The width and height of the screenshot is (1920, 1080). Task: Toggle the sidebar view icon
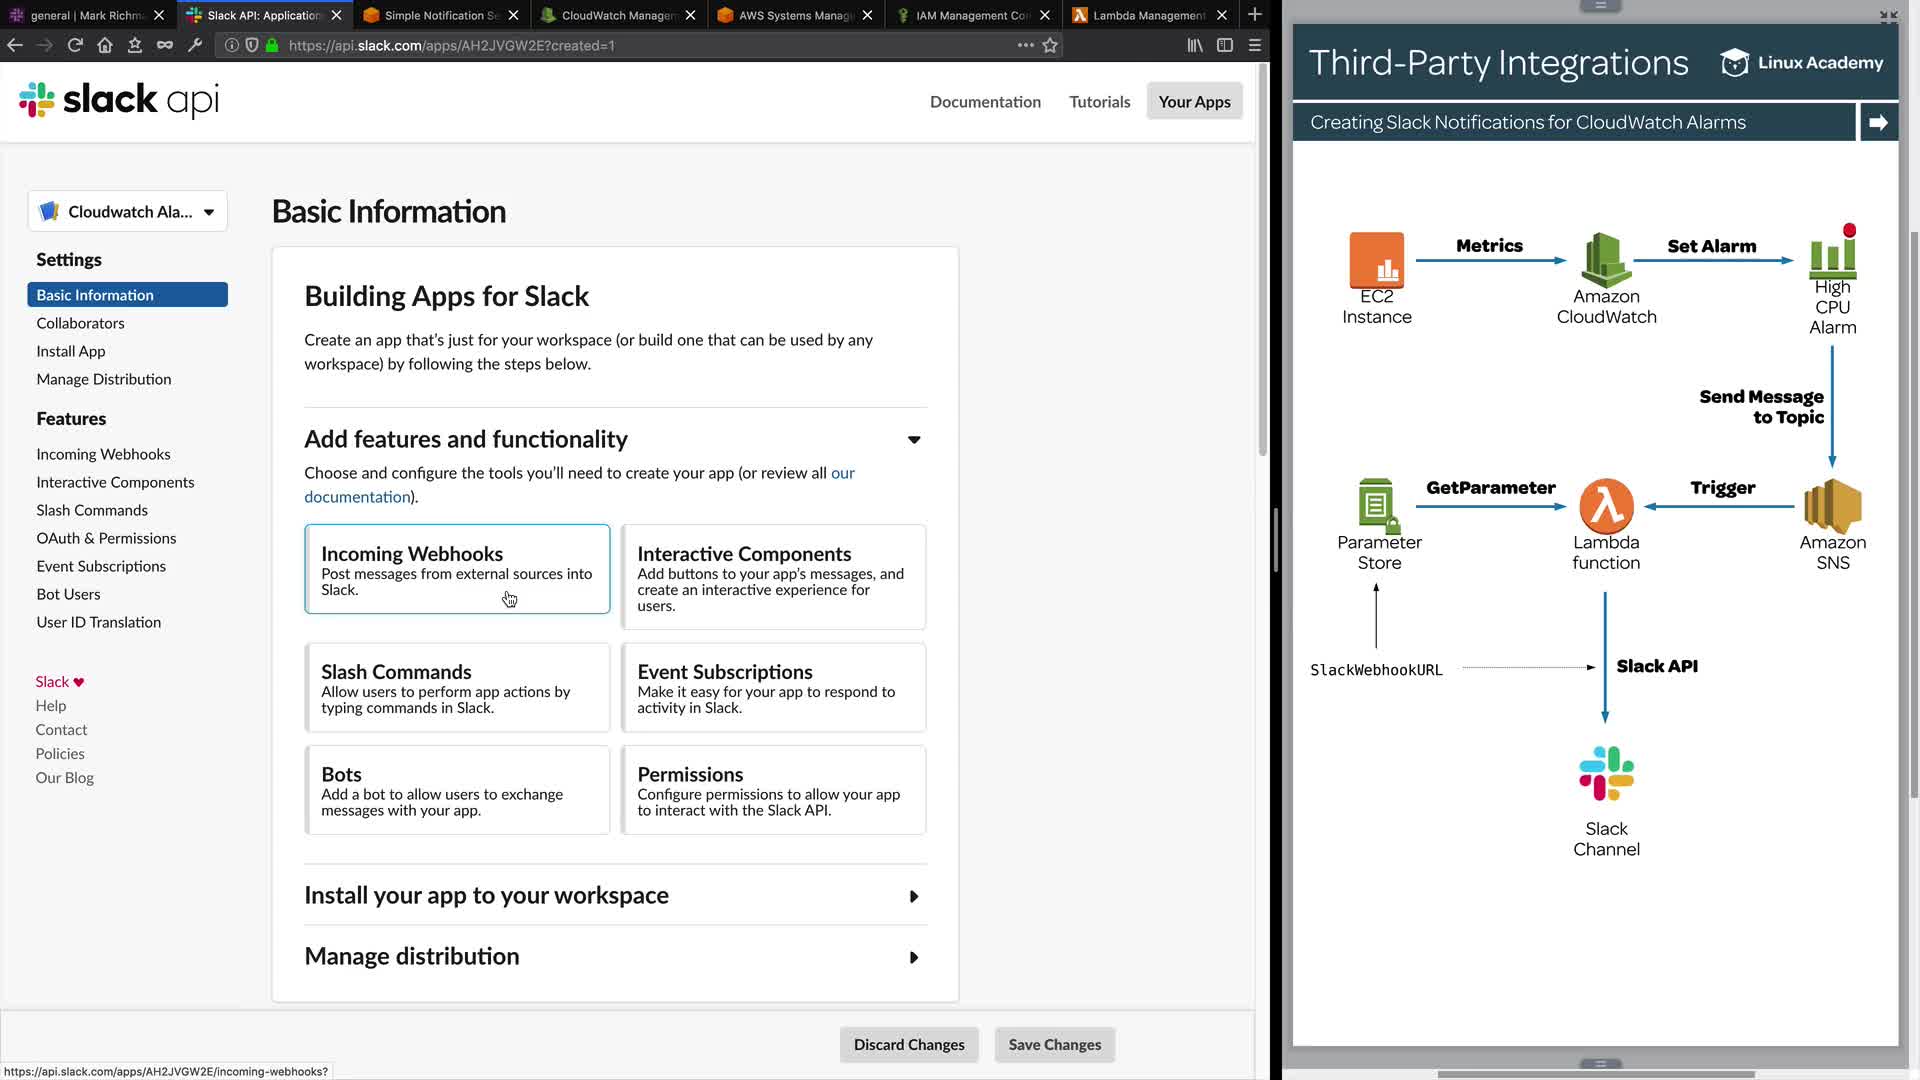(x=1225, y=45)
